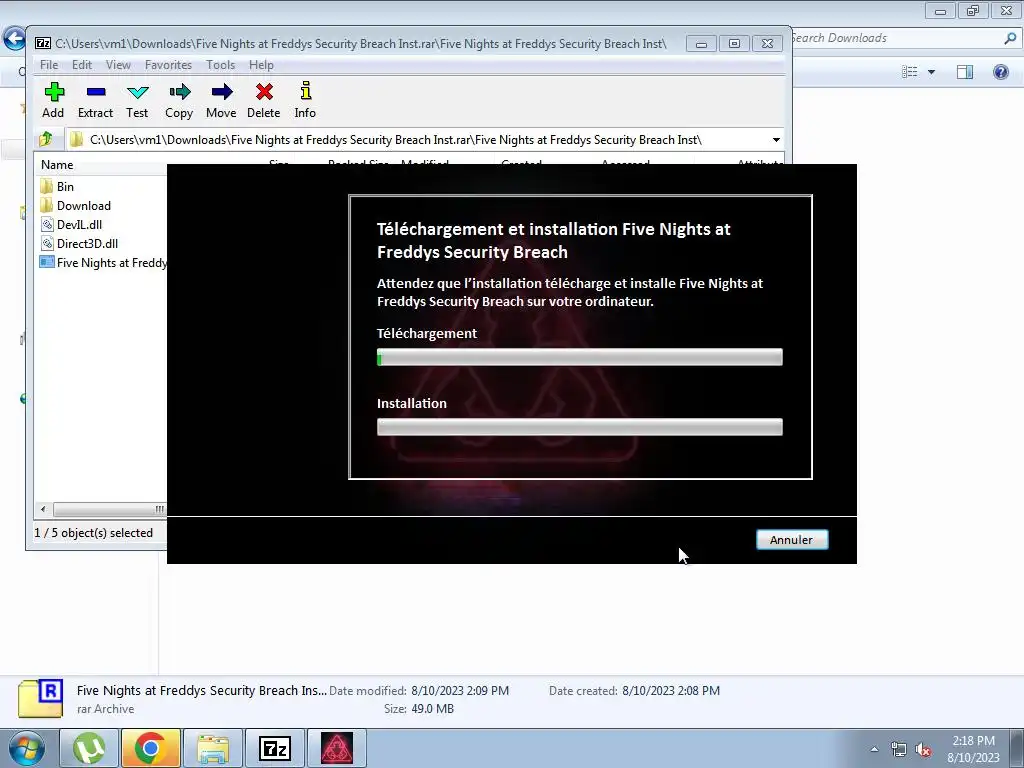This screenshot has height=768, width=1024.
Task: Minimize the 7-Zip window
Action: [x=701, y=44]
